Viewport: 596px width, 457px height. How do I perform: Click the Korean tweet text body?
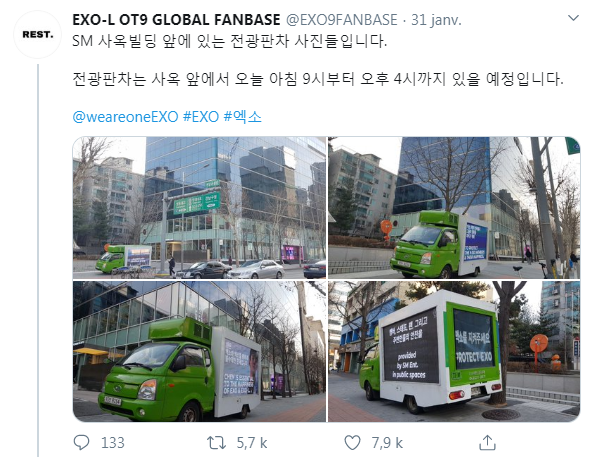click(318, 60)
